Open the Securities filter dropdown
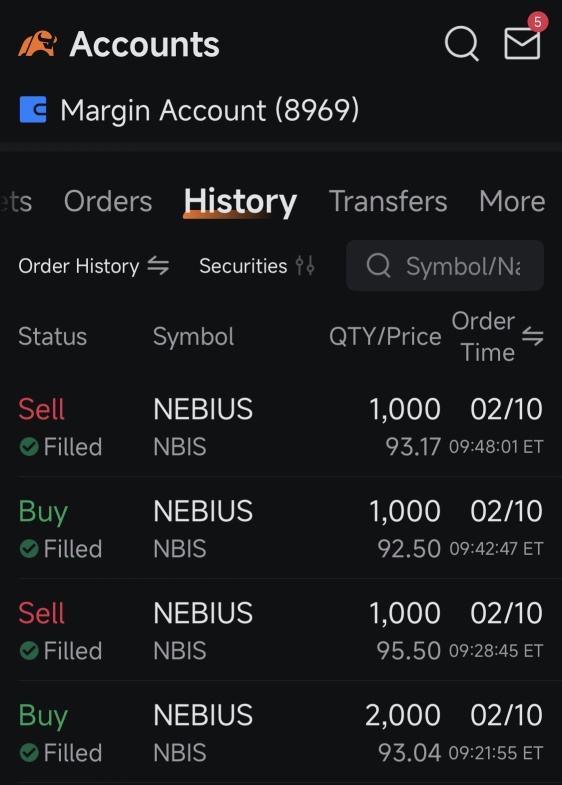This screenshot has width=562, height=785. [x=257, y=266]
